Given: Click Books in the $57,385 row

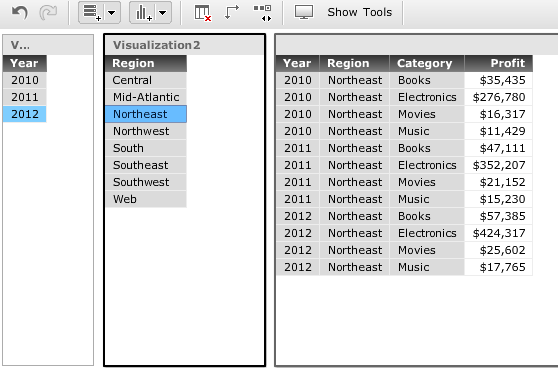Looking at the screenshot, I should tap(427, 216).
